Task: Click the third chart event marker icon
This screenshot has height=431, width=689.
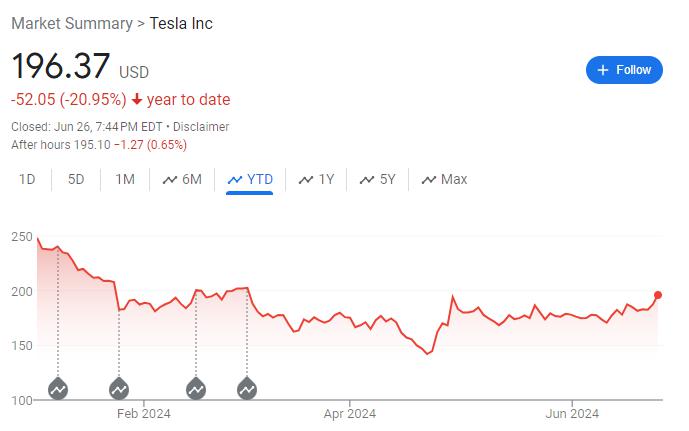Action: (x=196, y=388)
